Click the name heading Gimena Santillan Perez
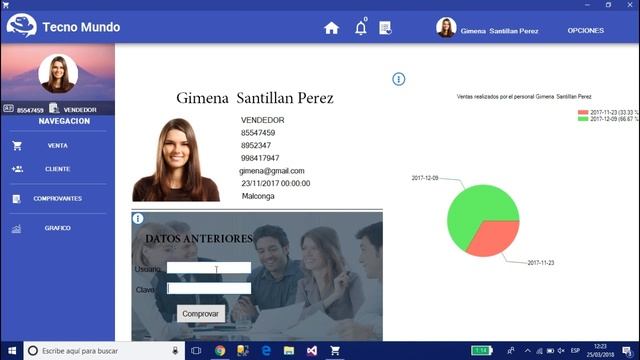Viewport: 640px width, 360px height. [x=255, y=98]
